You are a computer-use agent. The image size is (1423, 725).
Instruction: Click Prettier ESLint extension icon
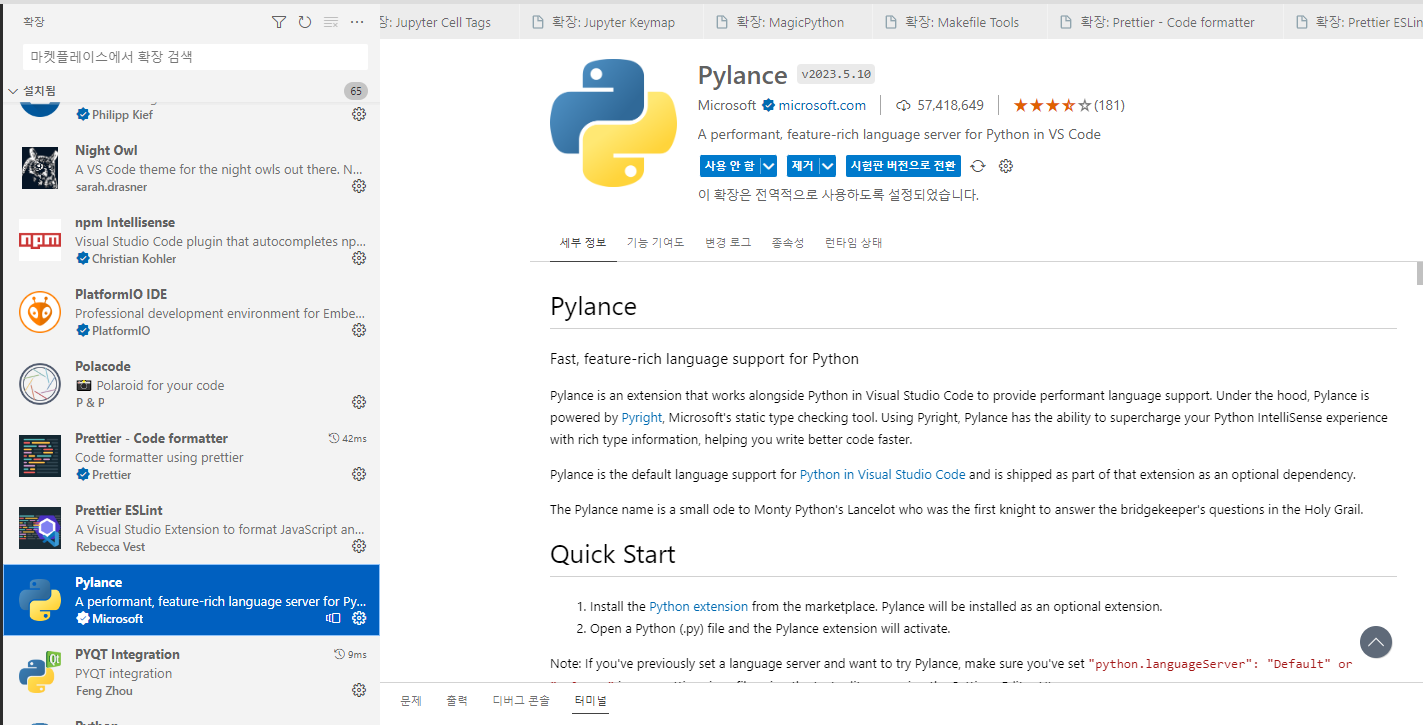pos(40,528)
